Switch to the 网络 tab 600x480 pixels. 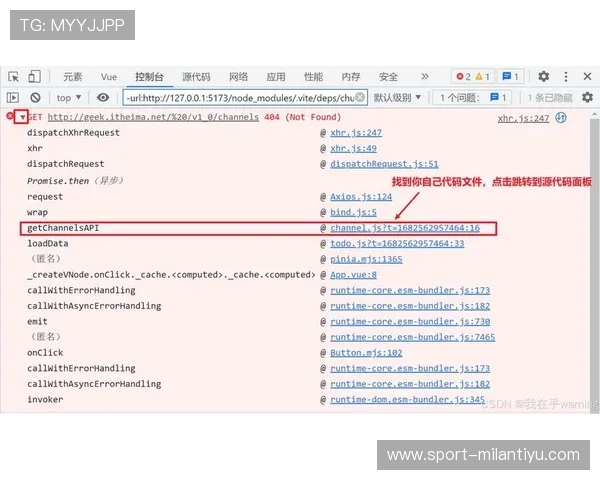click(238, 77)
